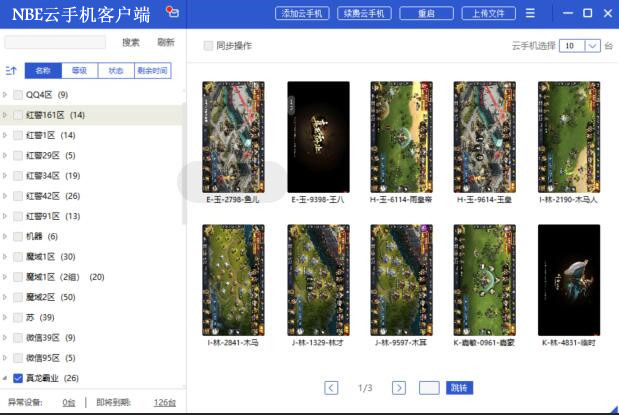Click 上传文件 upload button
The image size is (619, 415).
point(488,13)
